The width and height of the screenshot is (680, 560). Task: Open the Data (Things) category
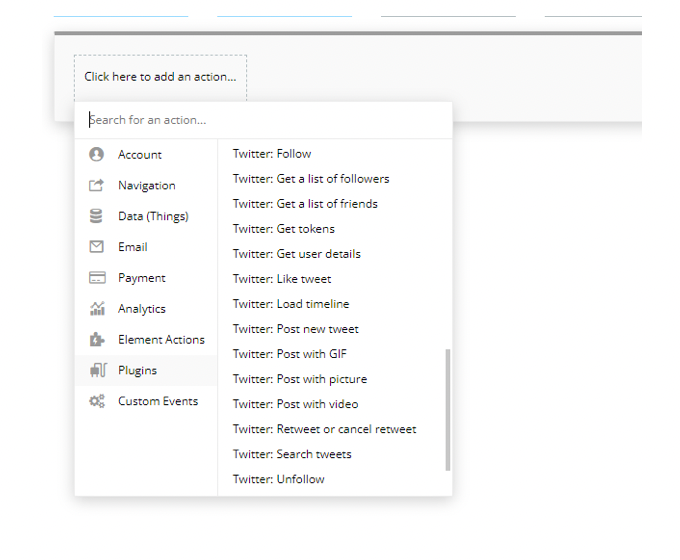(146, 216)
